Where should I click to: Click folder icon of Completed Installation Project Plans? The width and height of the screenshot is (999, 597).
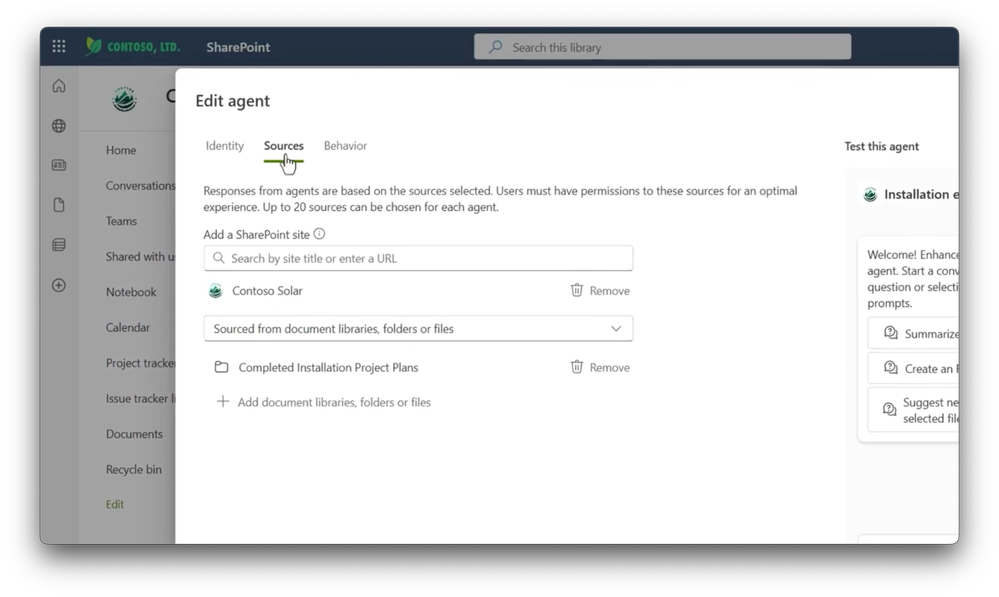(x=221, y=368)
